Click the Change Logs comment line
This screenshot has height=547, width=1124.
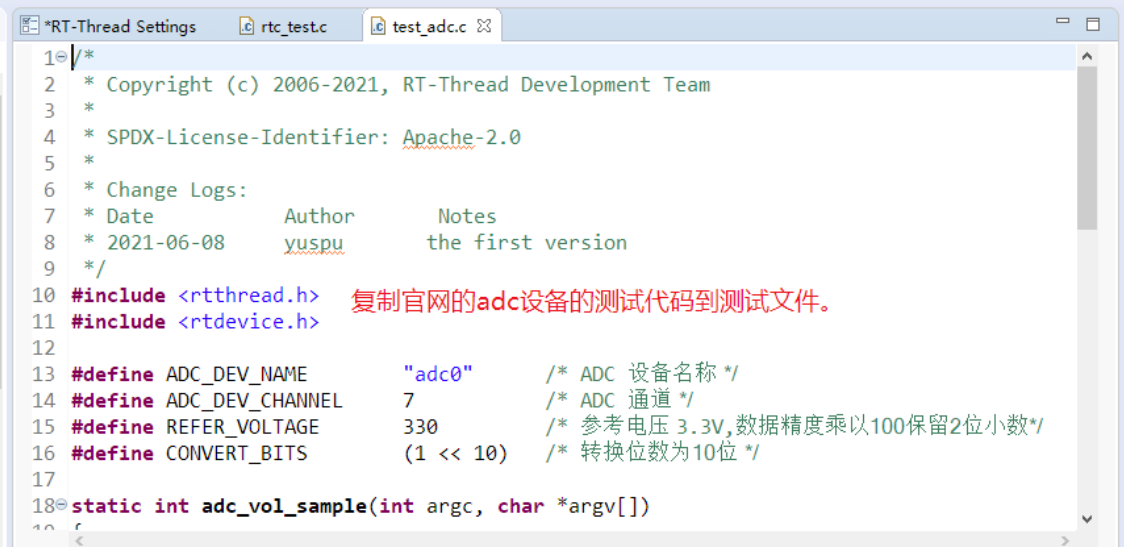177,190
